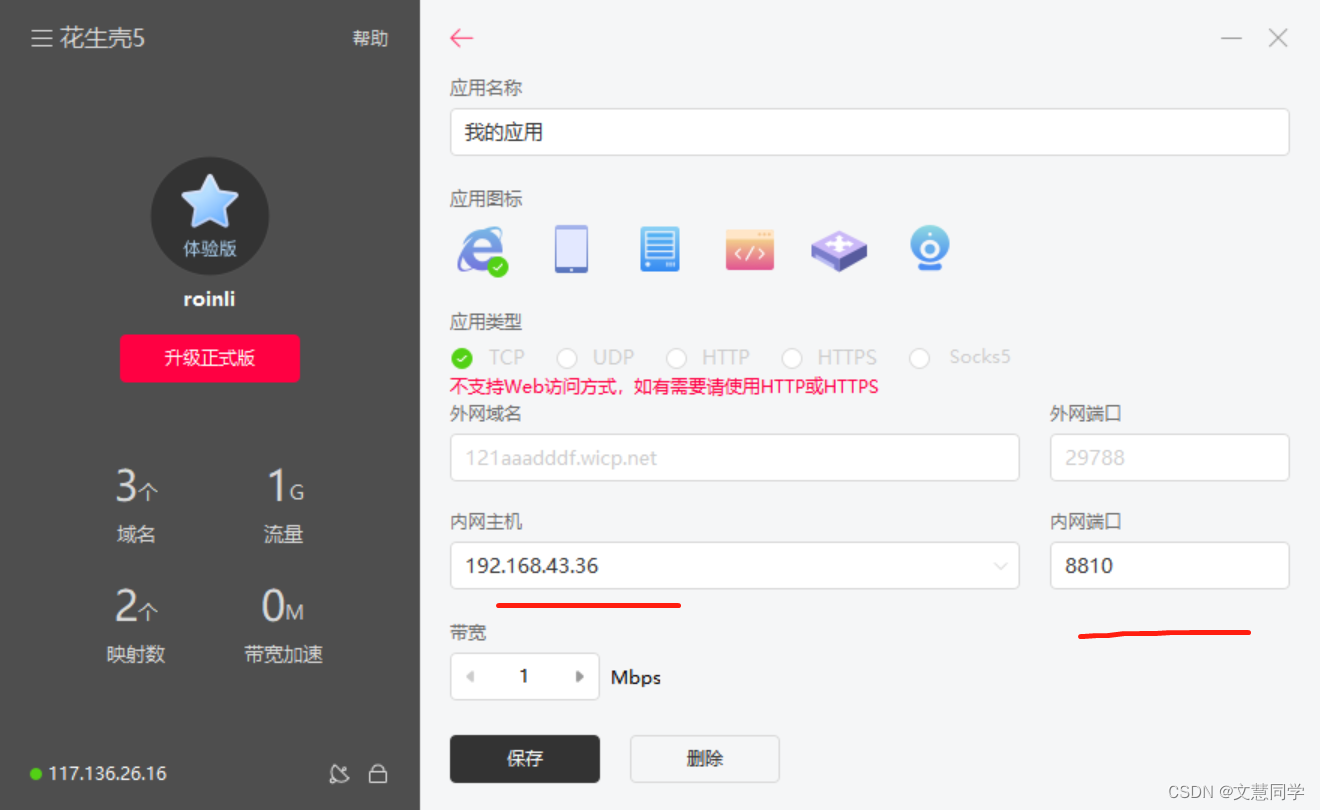Image resolution: width=1320 pixels, height=810 pixels.
Task: Select the Internet Explorer browser app icon
Action: click(481, 249)
